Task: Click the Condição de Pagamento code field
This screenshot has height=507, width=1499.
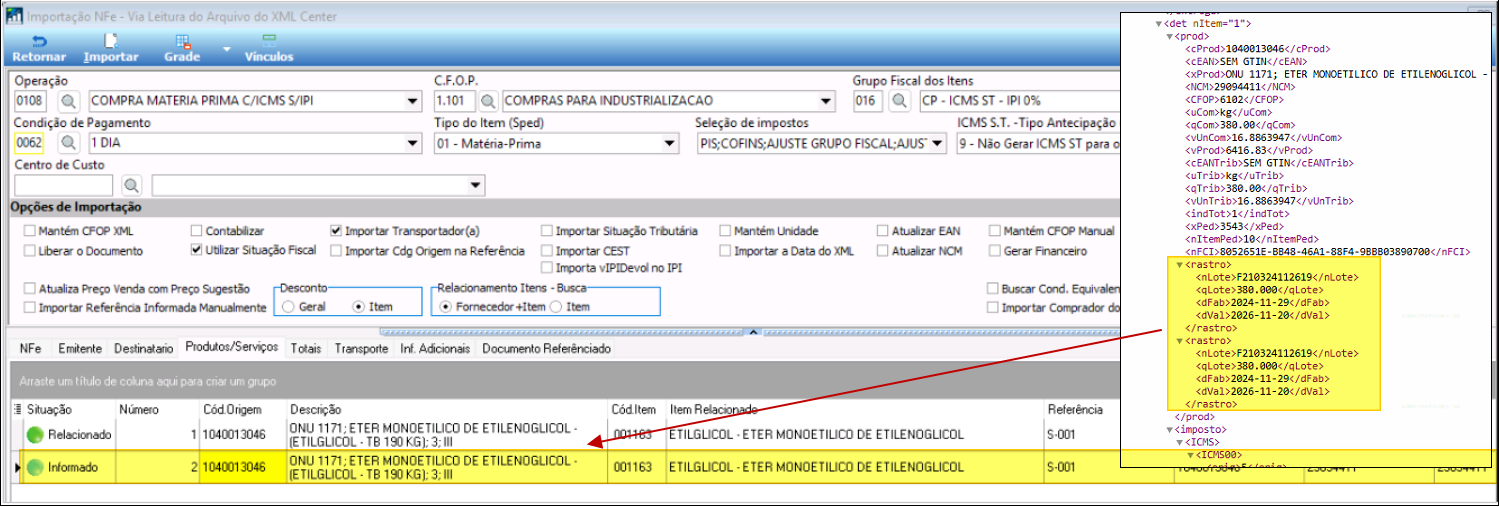Action: [30, 144]
